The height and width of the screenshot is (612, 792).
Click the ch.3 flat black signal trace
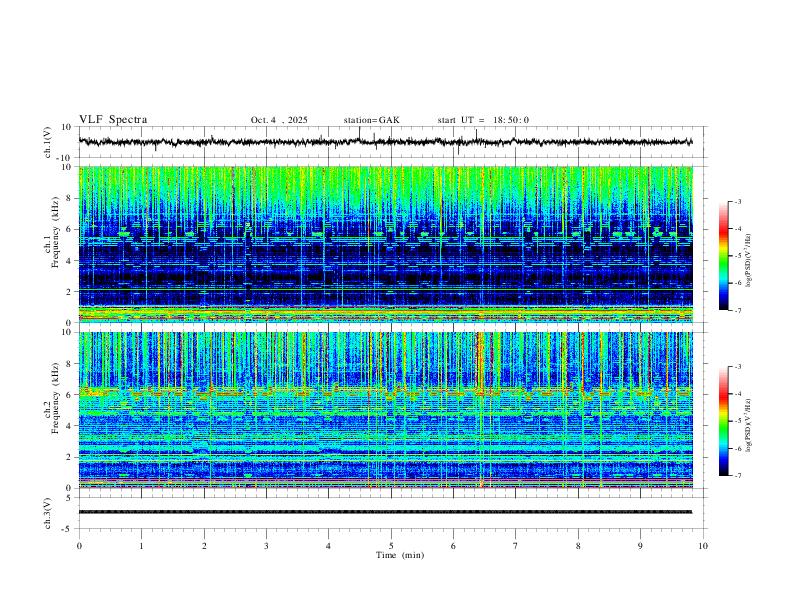(385, 512)
